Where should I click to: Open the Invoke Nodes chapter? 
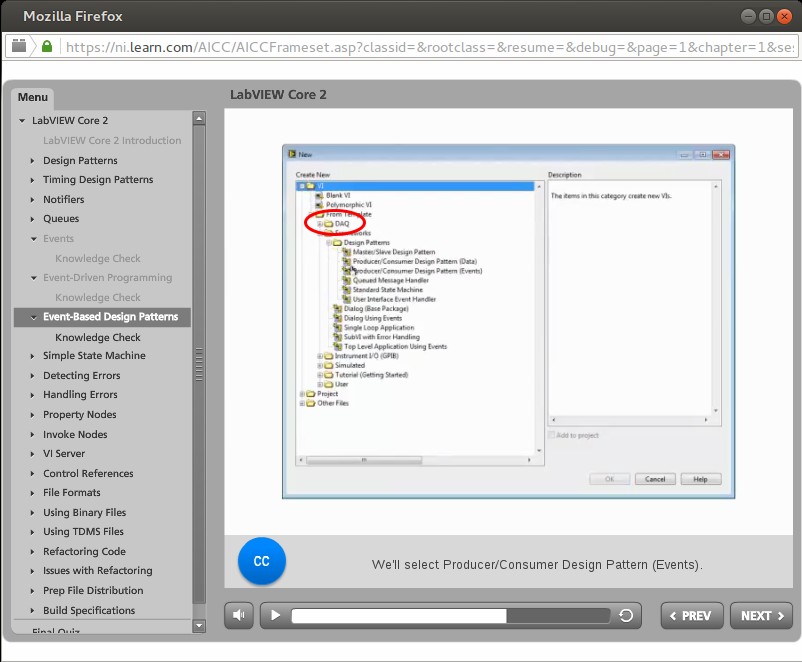(x=75, y=434)
